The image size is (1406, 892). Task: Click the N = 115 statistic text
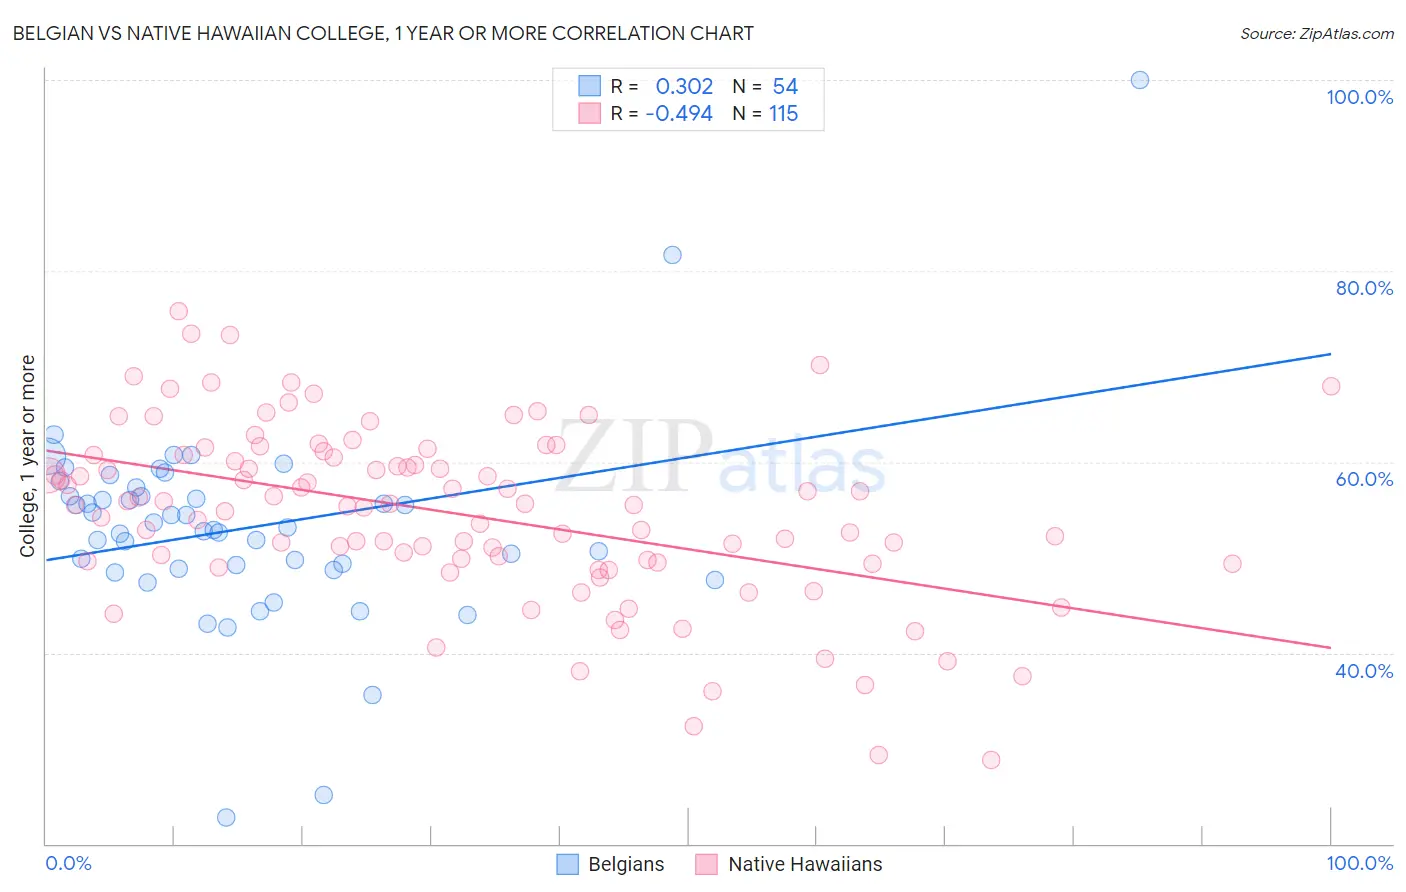pyautogui.click(x=765, y=113)
